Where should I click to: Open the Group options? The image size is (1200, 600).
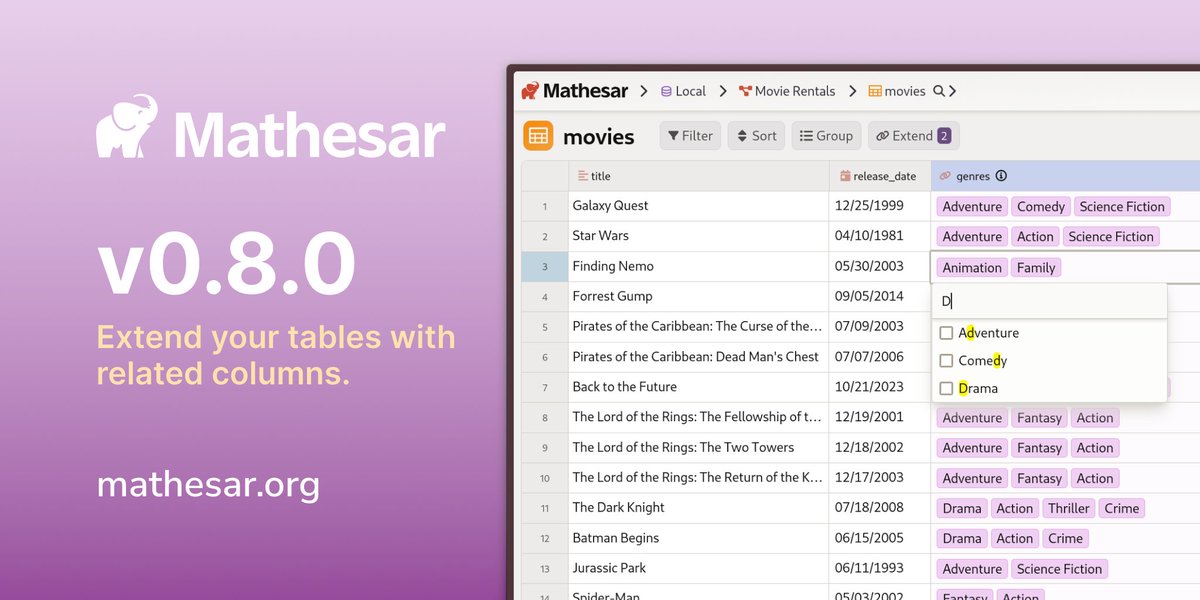point(826,136)
